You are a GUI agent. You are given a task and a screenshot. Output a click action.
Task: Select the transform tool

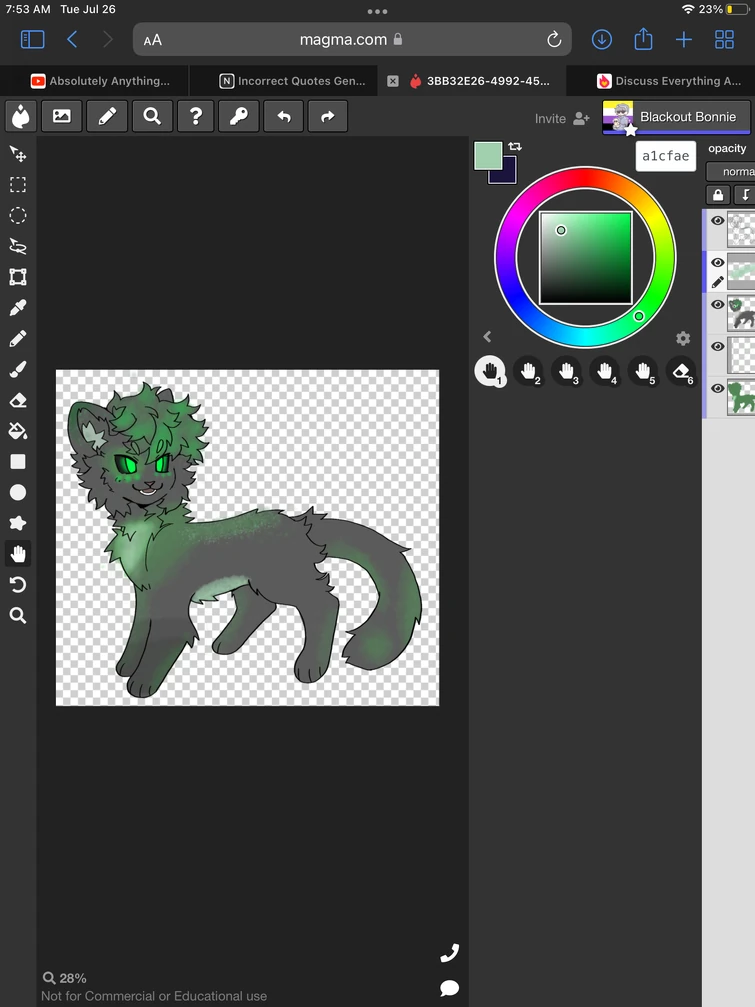tap(18, 277)
